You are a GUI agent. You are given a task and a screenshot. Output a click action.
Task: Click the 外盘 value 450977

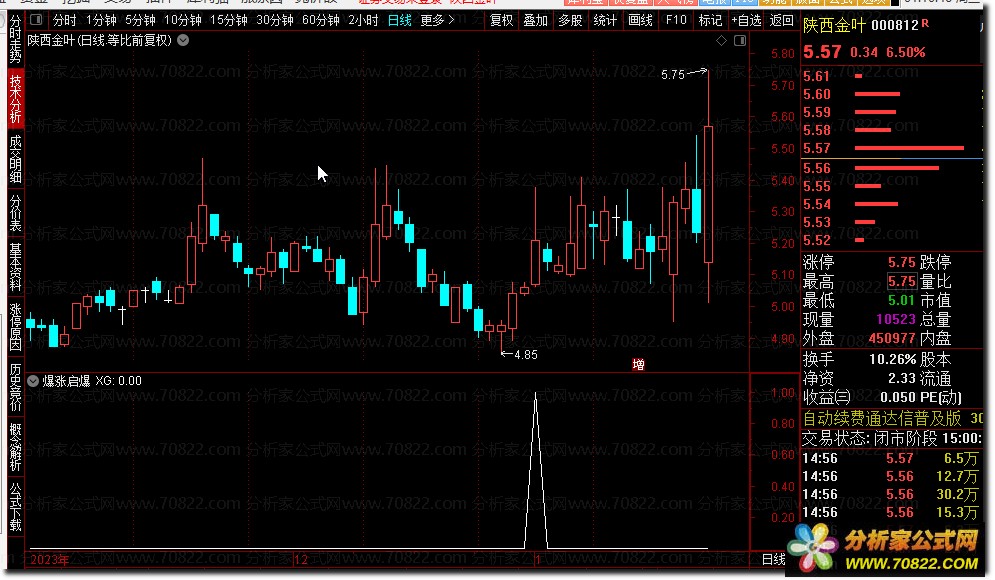click(892, 338)
